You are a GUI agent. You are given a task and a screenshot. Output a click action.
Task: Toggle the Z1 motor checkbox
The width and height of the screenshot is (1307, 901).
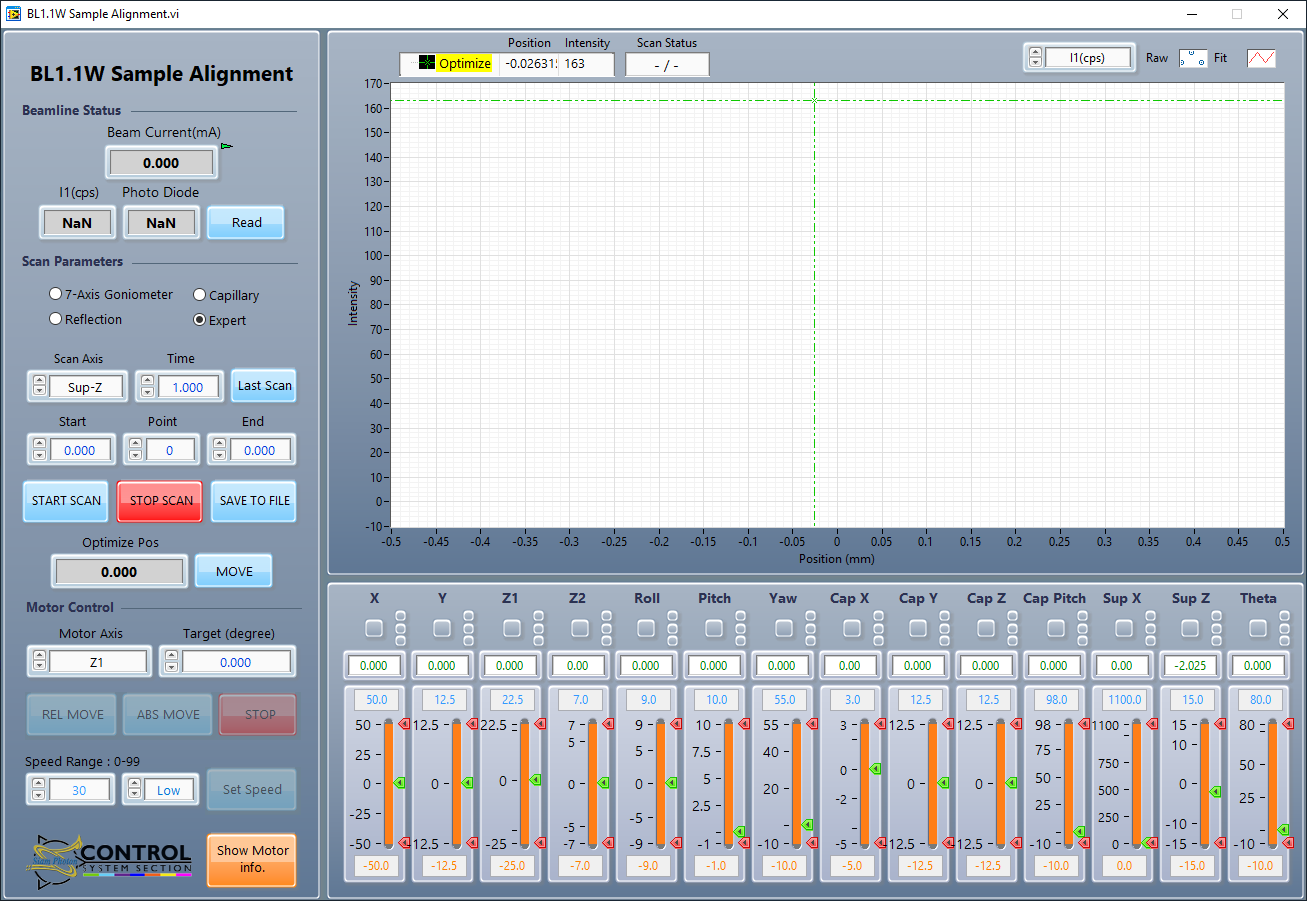coord(512,628)
